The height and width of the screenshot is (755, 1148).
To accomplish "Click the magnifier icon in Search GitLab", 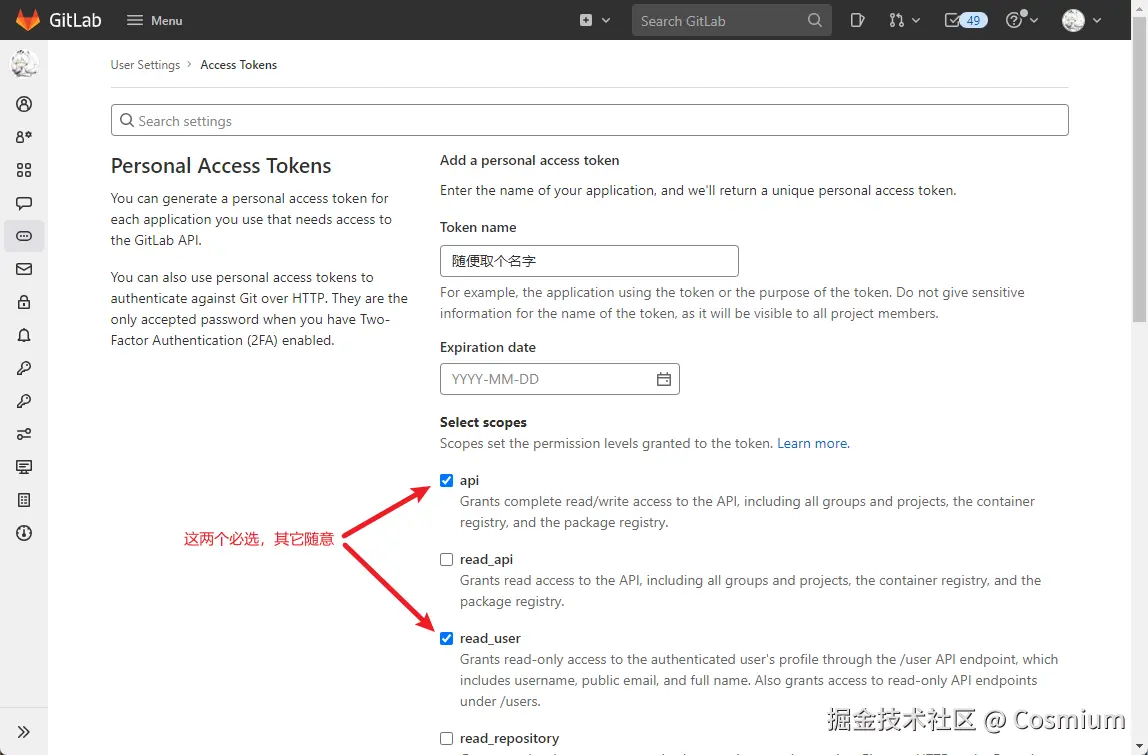I will pyautogui.click(x=814, y=21).
